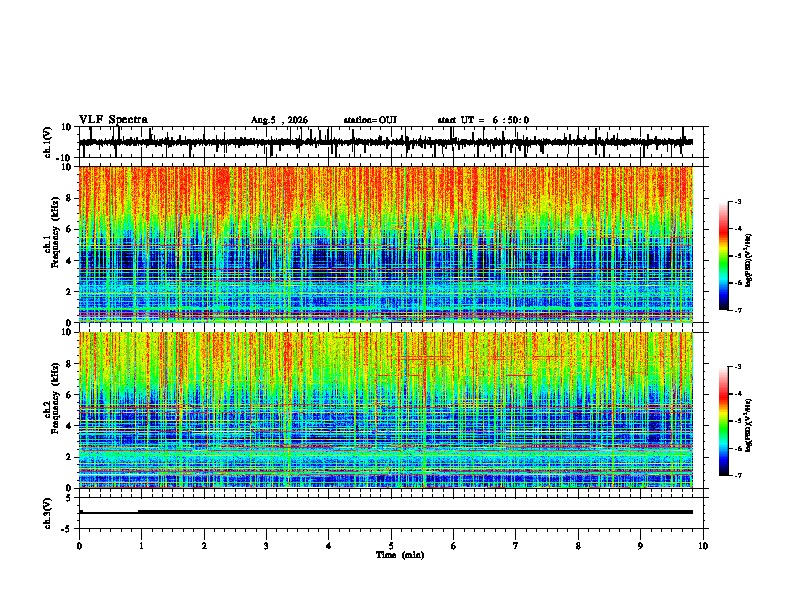792x612 pixels.
Task: Click the ch.1 spectrogram color scale bar
Action: [x=724, y=256]
